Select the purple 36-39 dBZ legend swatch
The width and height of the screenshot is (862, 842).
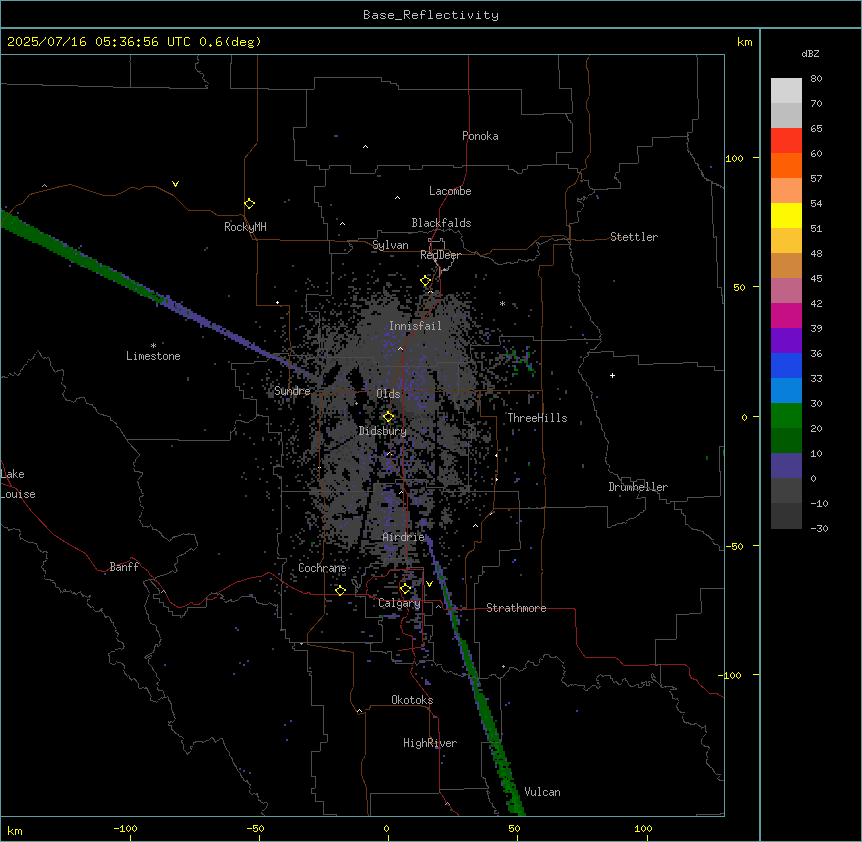pyautogui.click(x=786, y=341)
